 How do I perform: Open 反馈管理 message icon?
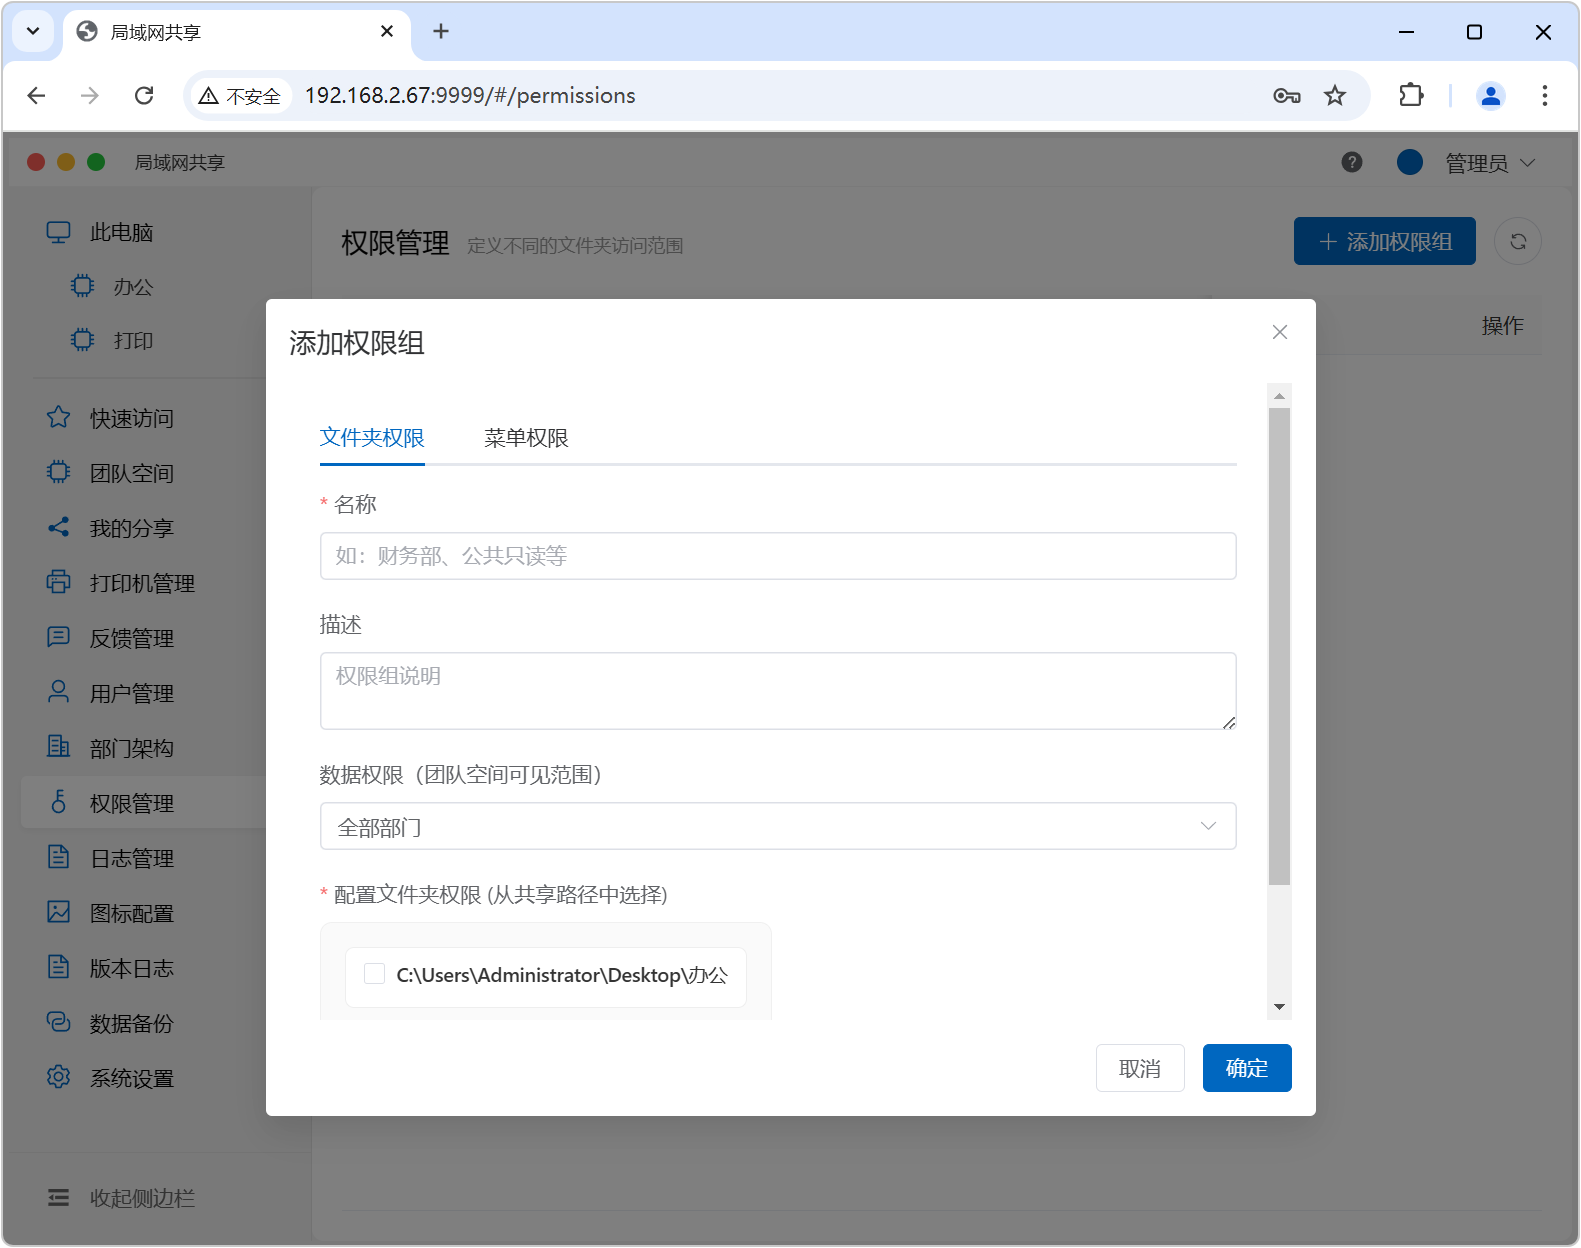tap(59, 637)
